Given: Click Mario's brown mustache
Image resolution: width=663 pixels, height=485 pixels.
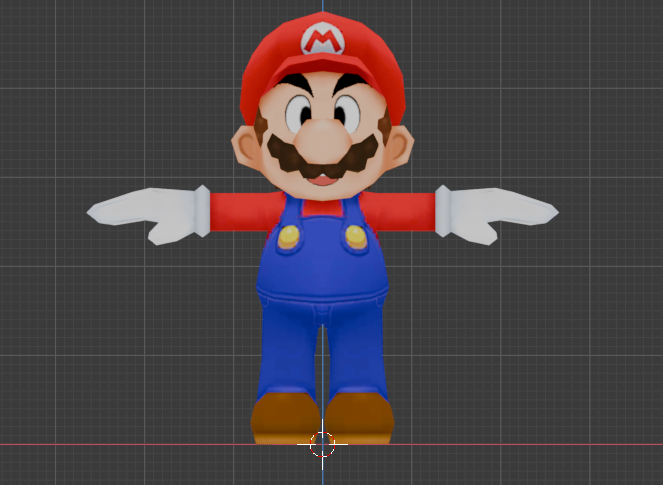Looking at the screenshot, I should point(323,157).
